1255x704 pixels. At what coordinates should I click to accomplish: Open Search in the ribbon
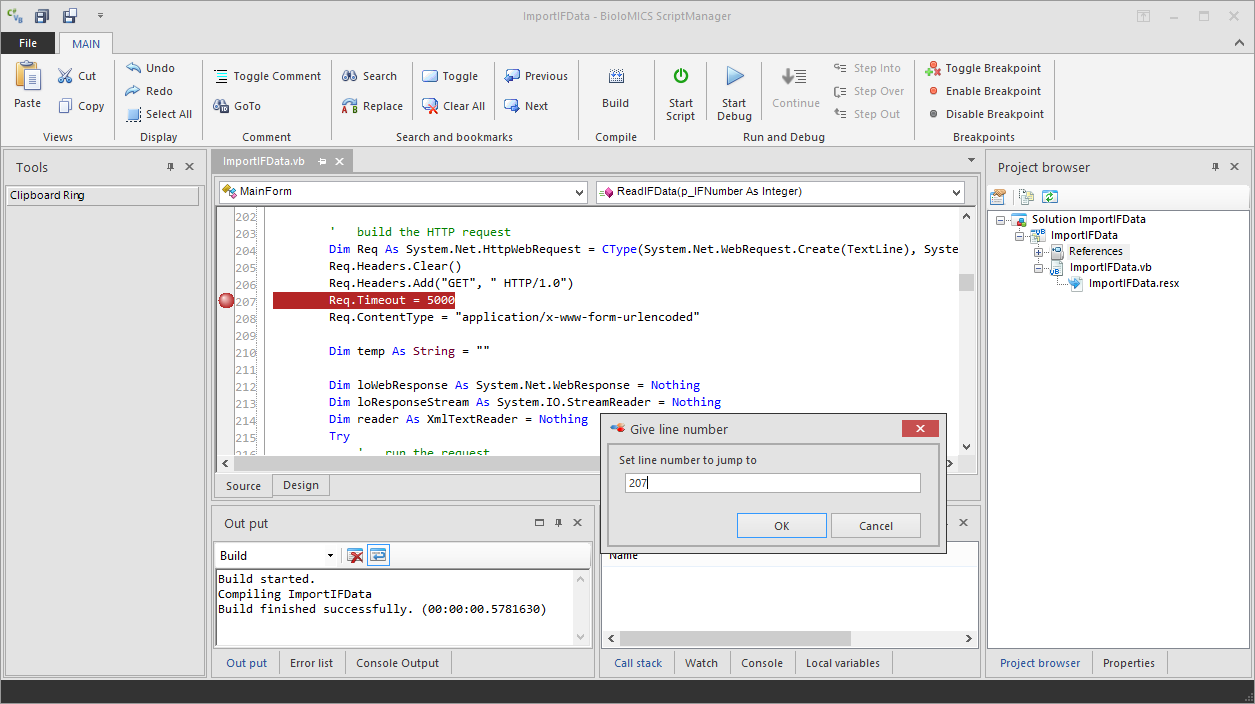pyautogui.click(x=369, y=76)
